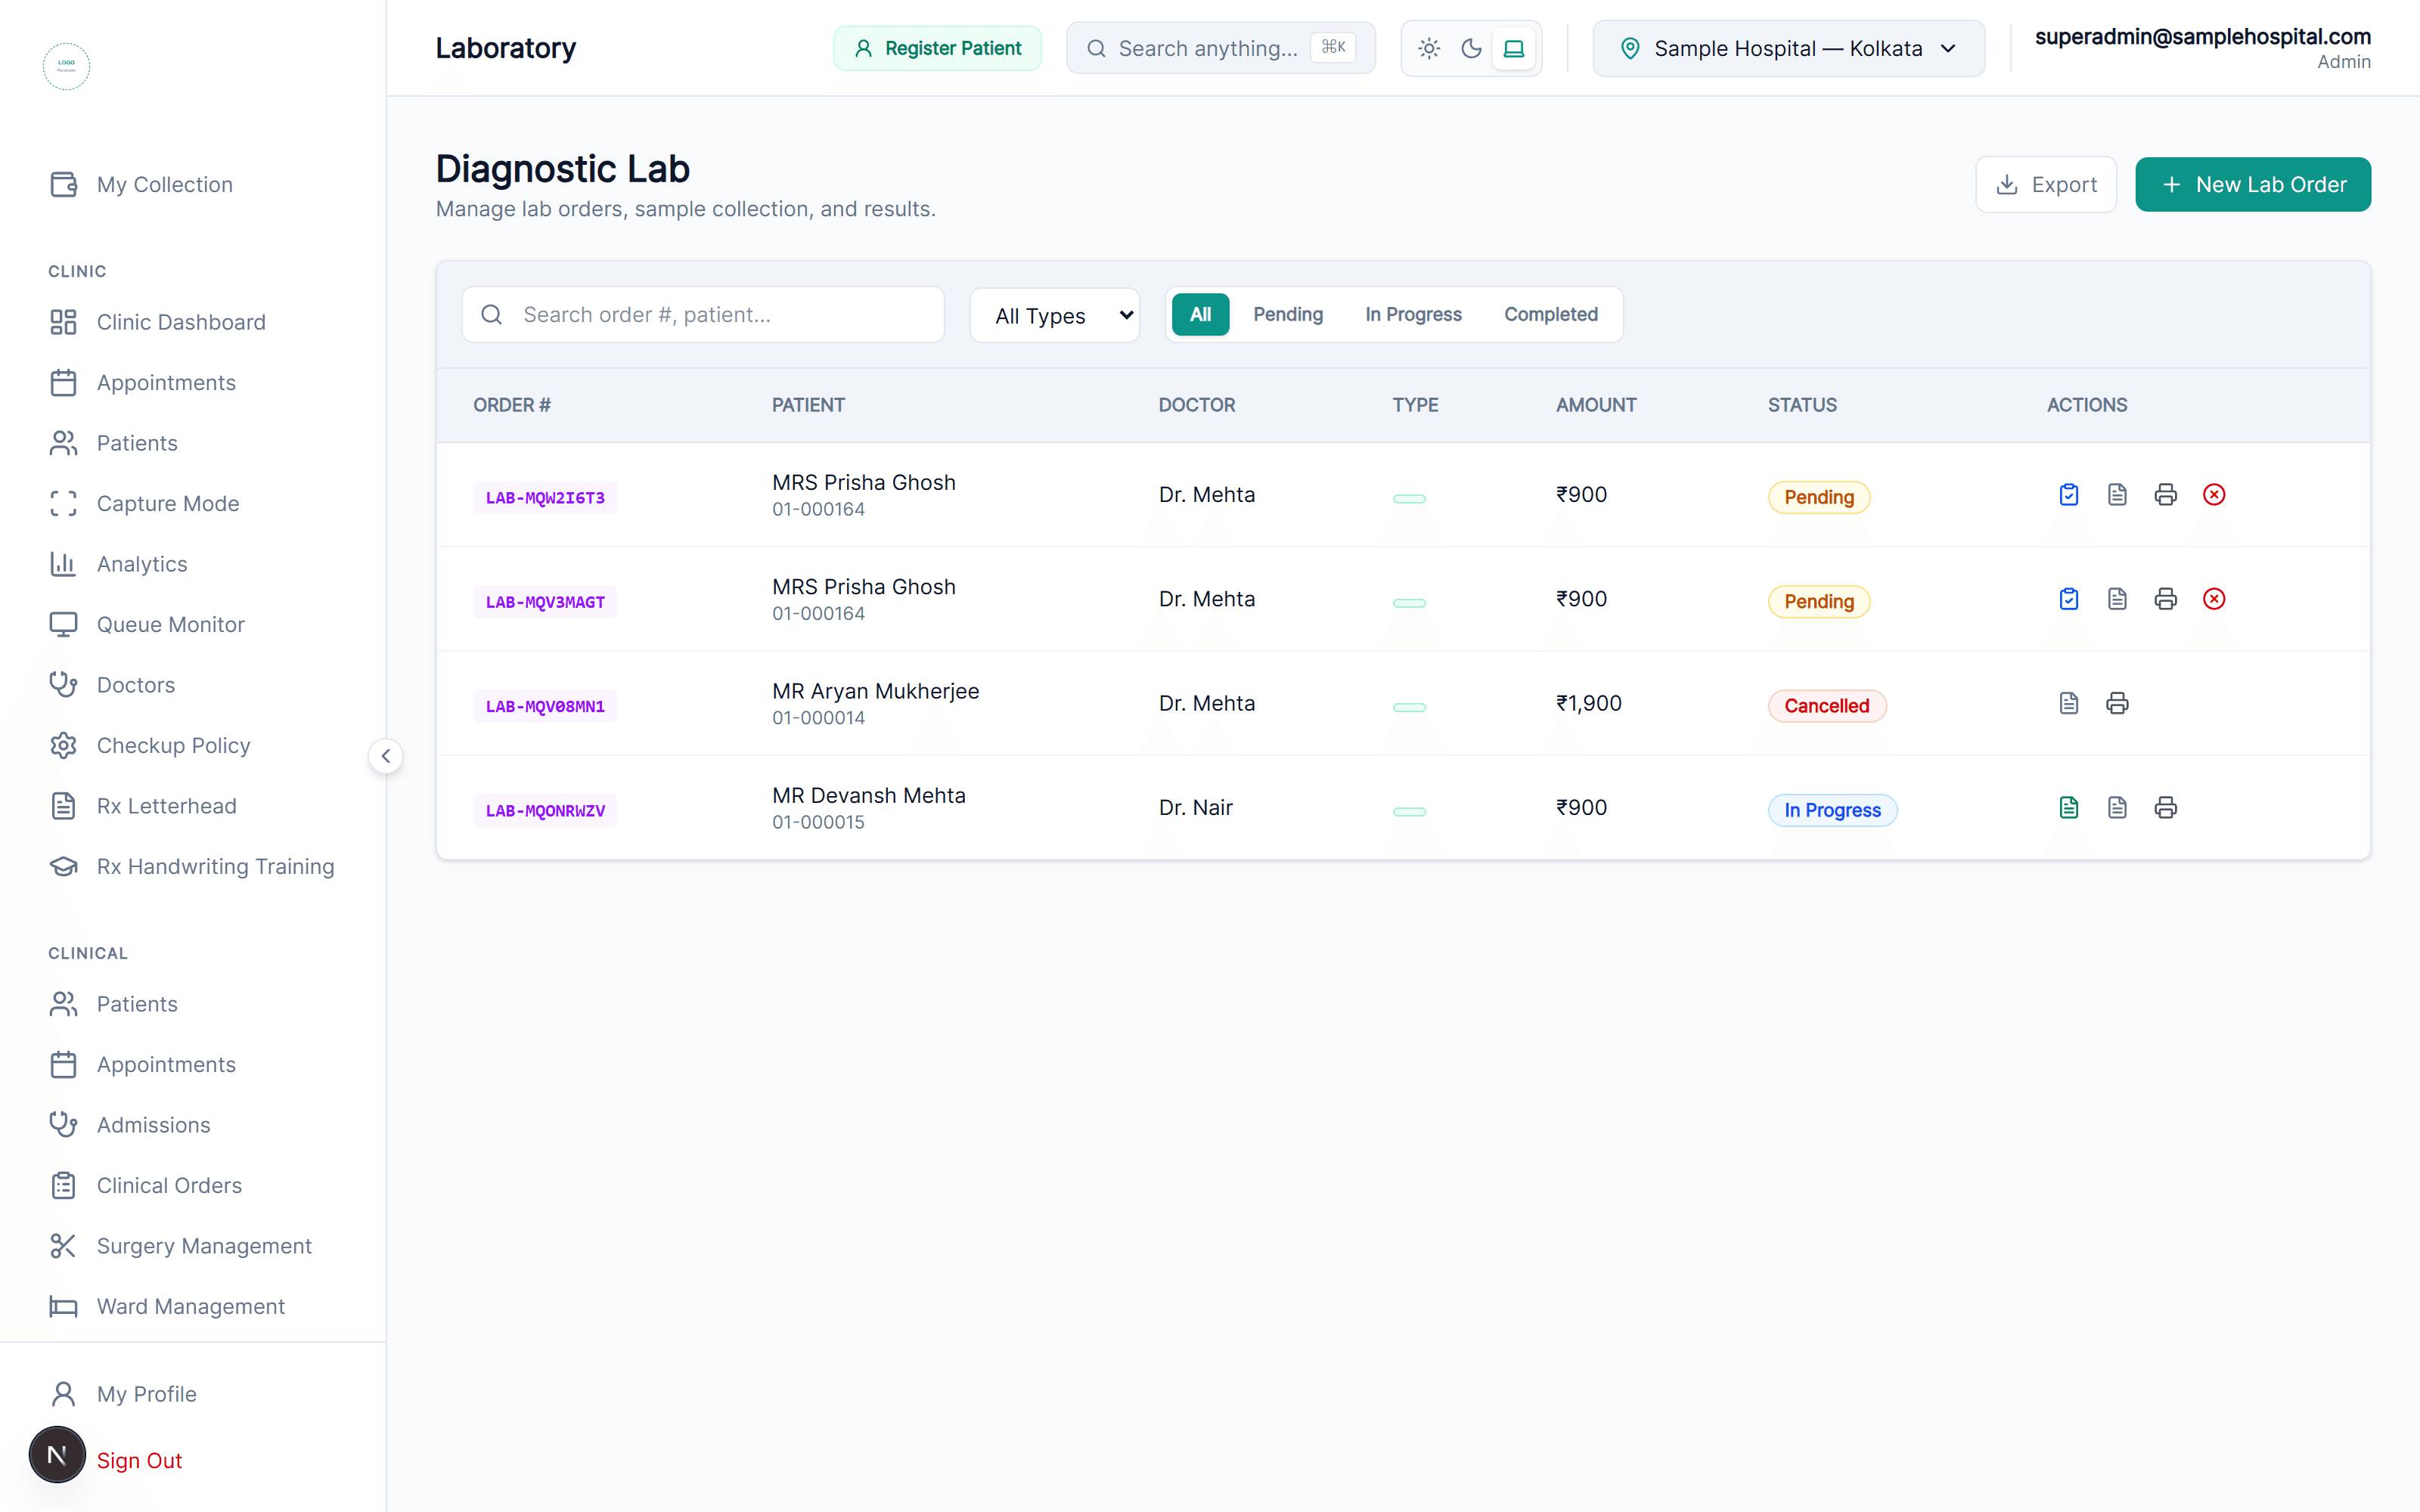Switch to dark theme moon icon

coord(1471,48)
